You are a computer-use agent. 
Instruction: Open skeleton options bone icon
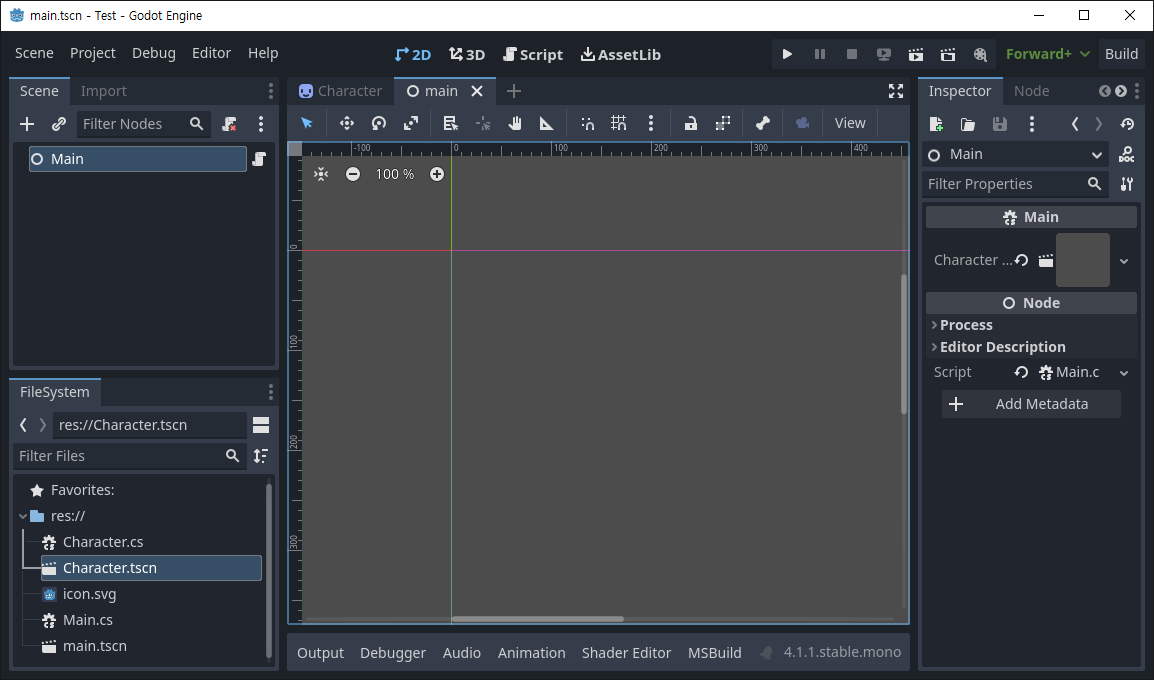click(x=762, y=123)
